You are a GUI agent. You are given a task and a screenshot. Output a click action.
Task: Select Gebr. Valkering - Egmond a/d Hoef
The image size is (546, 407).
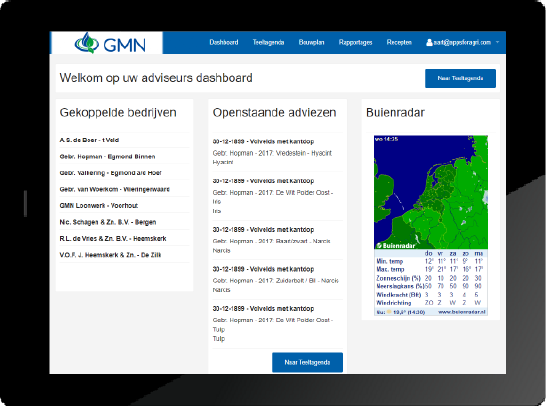click(x=110, y=173)
